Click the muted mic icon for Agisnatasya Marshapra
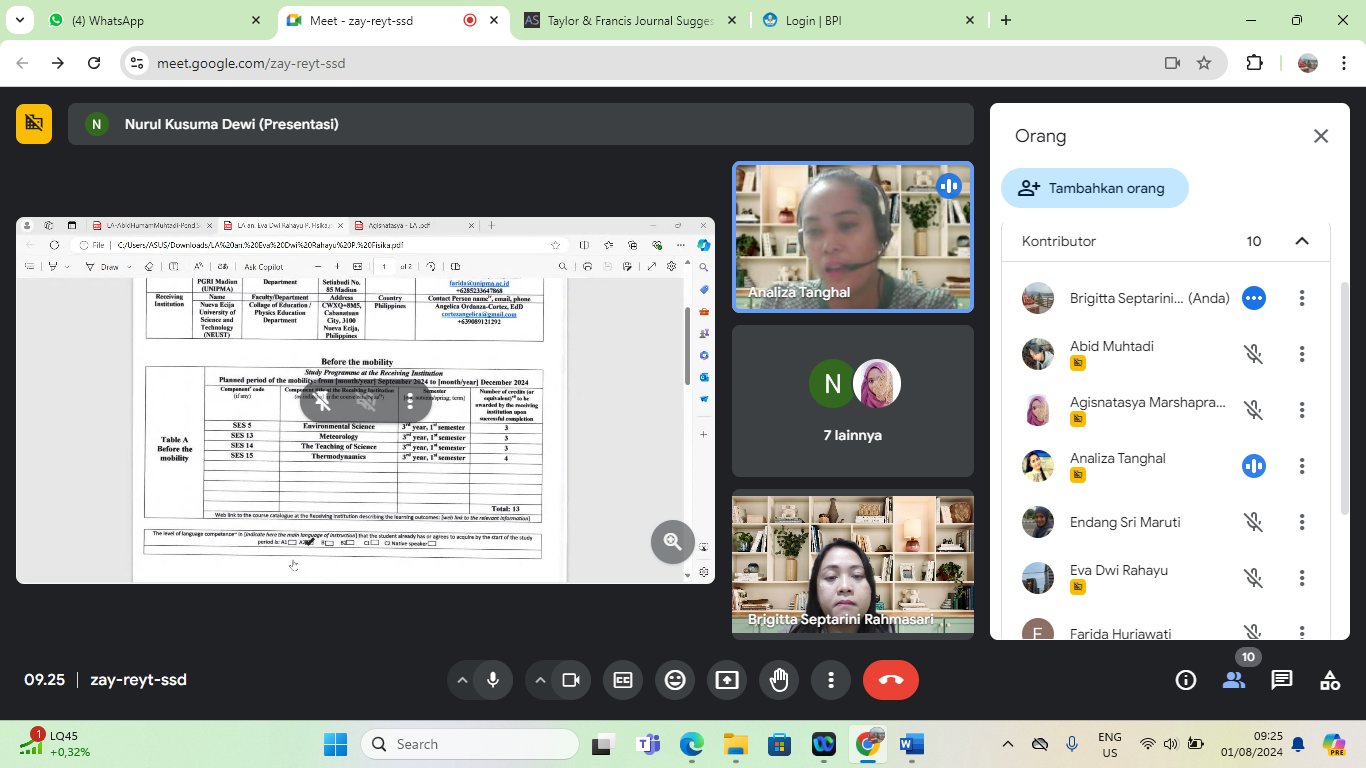 pos(1254,410)
